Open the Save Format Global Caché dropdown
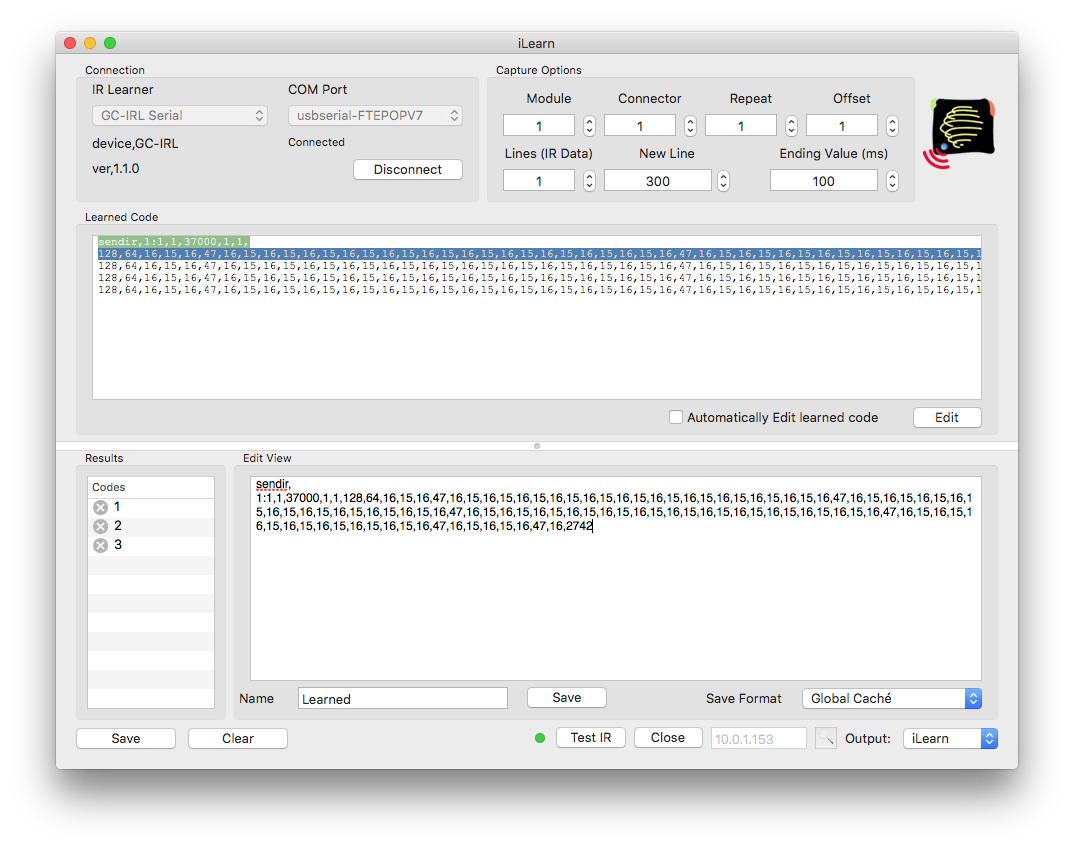The width and height of the screenshot is (1074, 849). pyautogui.click(x=892, y=698)
